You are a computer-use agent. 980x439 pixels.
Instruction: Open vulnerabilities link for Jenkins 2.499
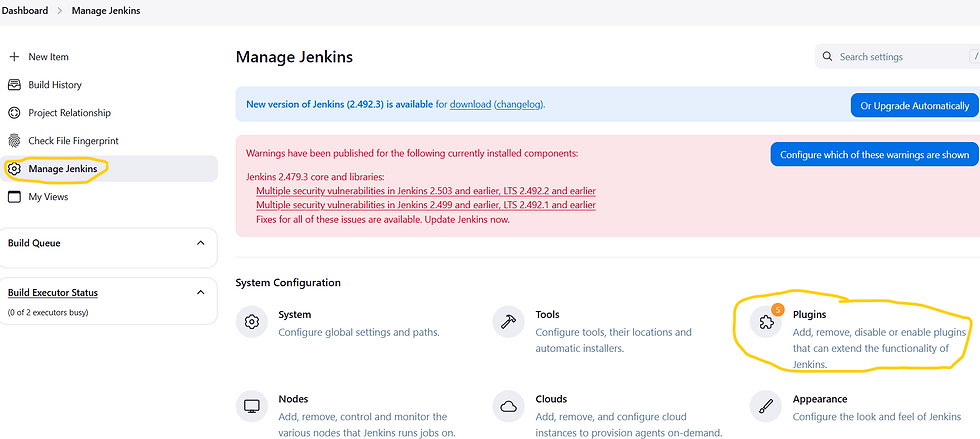[x=426, y=205]
